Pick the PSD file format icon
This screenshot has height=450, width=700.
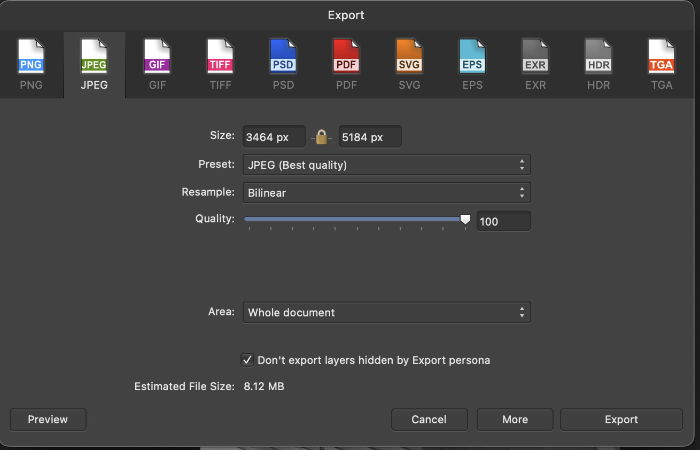[283, 63]
